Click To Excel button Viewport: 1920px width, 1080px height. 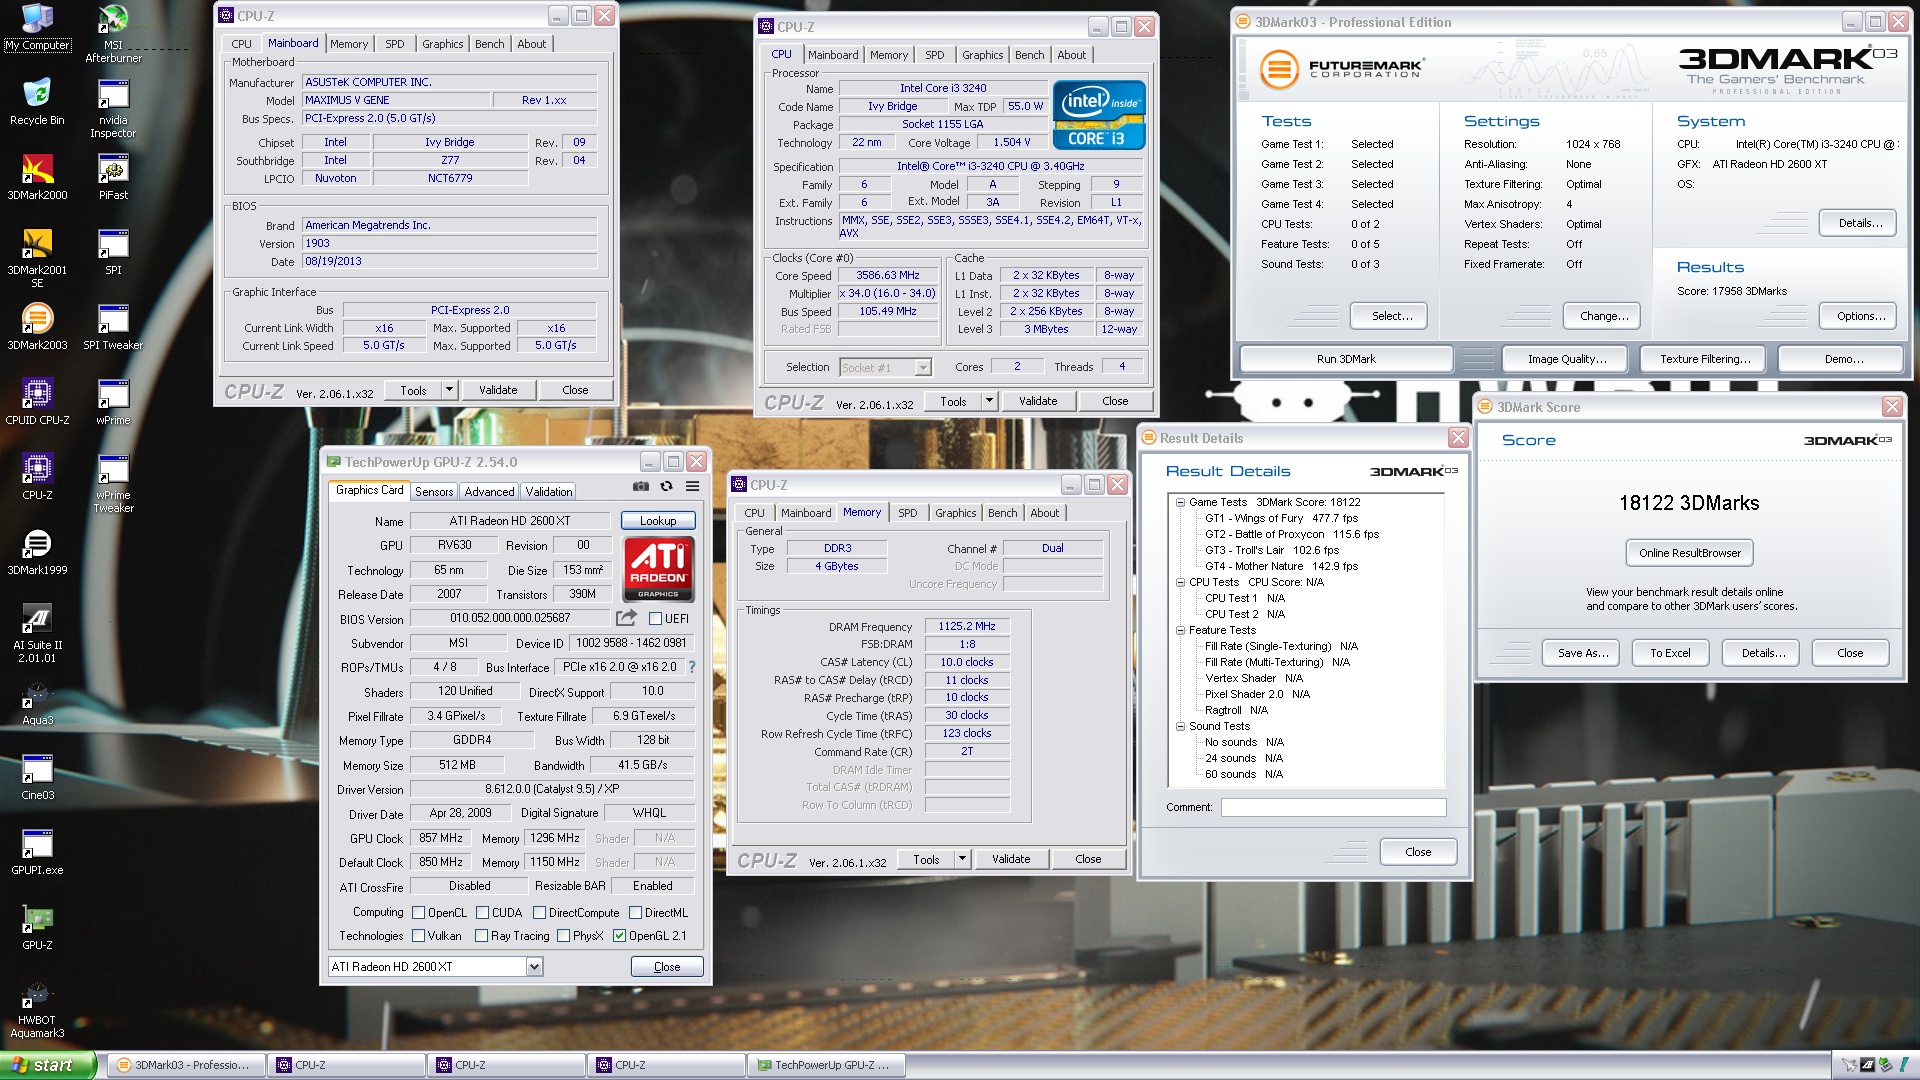pos(1670,653)
